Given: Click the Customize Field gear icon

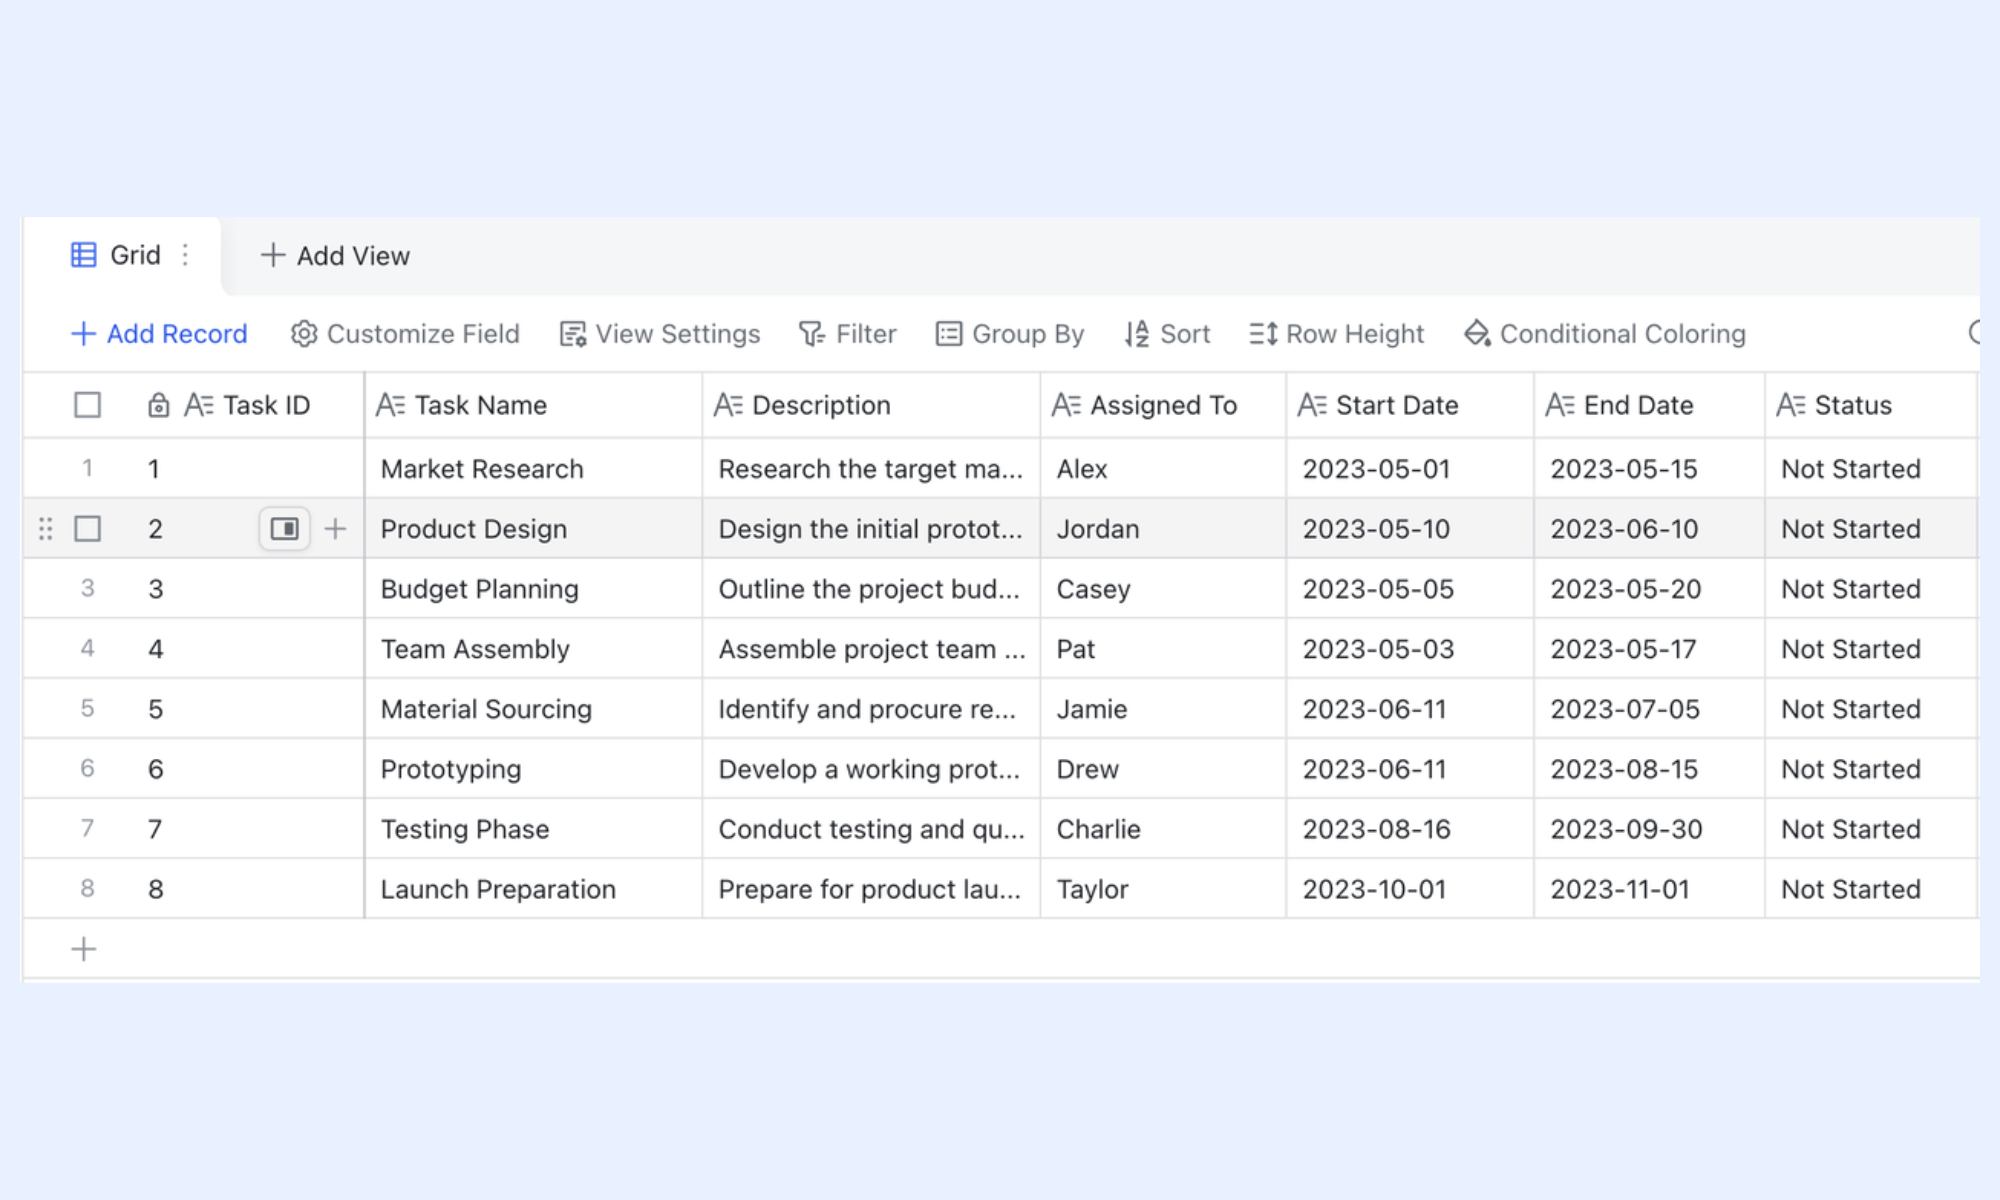Looking at the screenshot, I should [304, 334].
